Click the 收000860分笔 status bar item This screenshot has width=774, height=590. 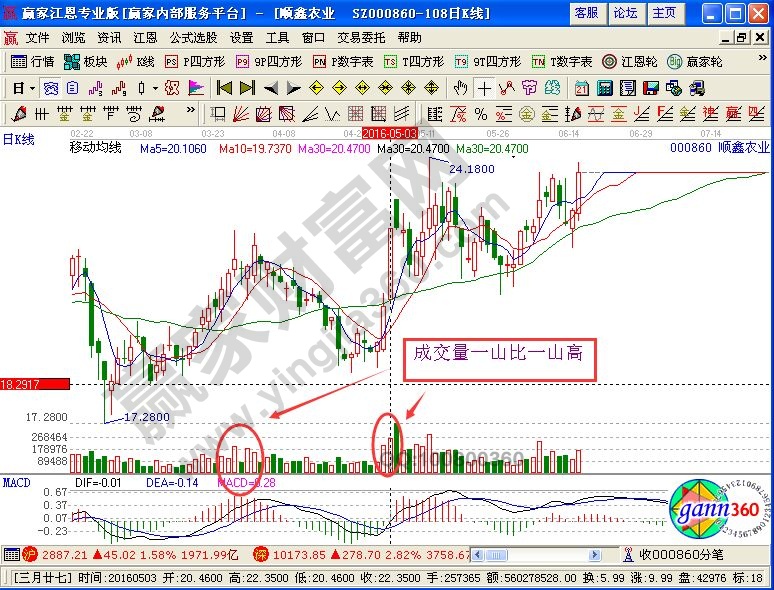tap(680, 553)
